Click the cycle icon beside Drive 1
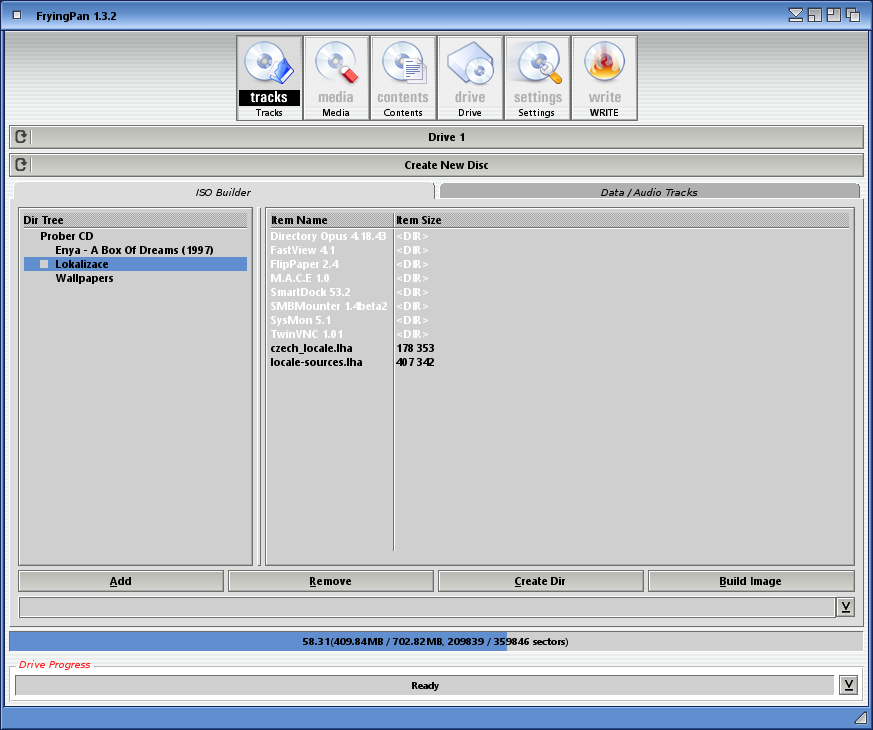Viewport: 873px width, 730px height. click(x=22, y=137)
